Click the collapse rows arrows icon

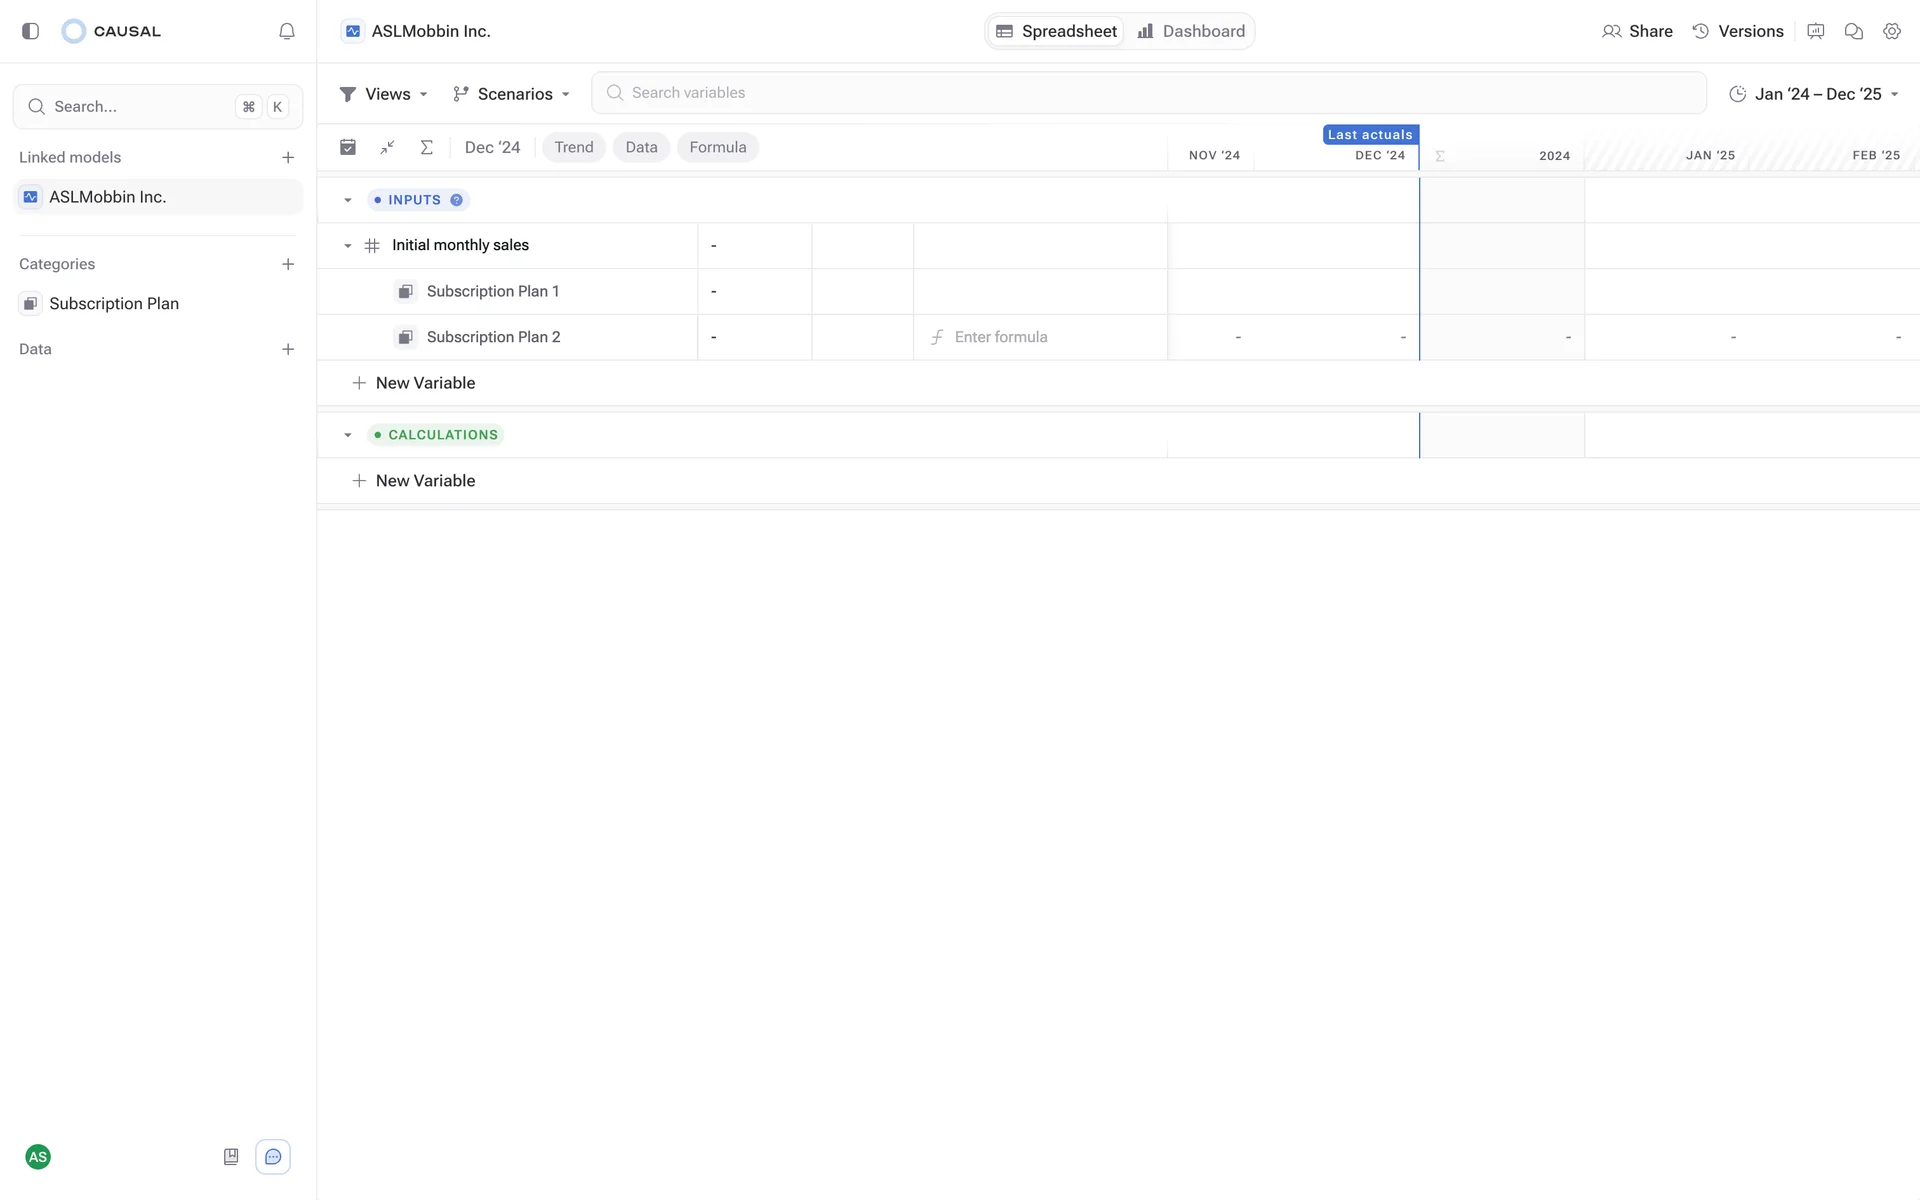[387, 147]
